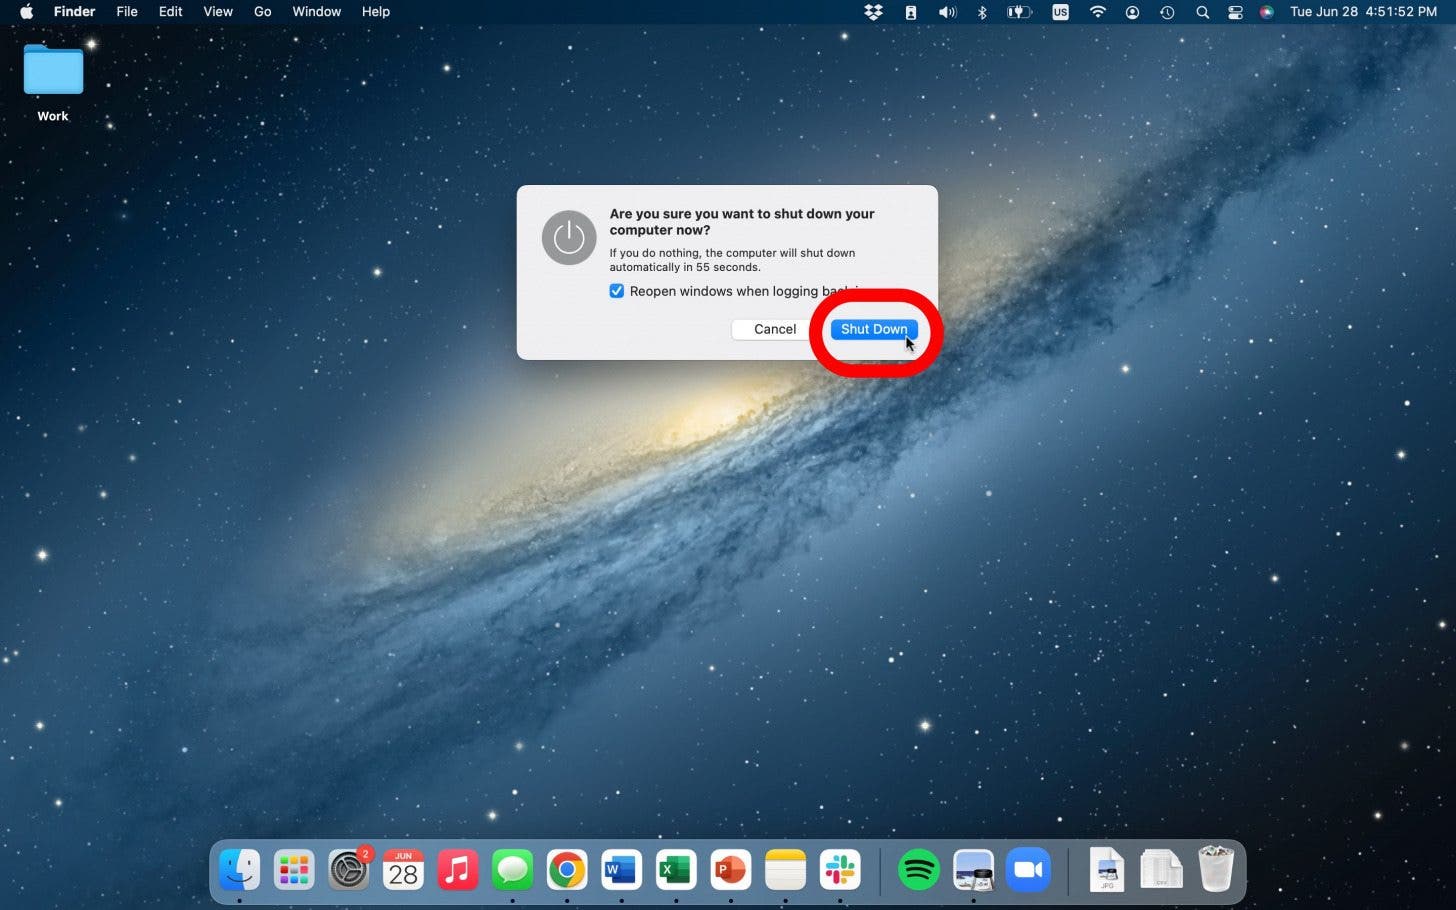This screenshot has height=910, width=1456.
Task: Open the Wi-Fi status menu
Action: pyautogui.click(x=1097, y=12)
